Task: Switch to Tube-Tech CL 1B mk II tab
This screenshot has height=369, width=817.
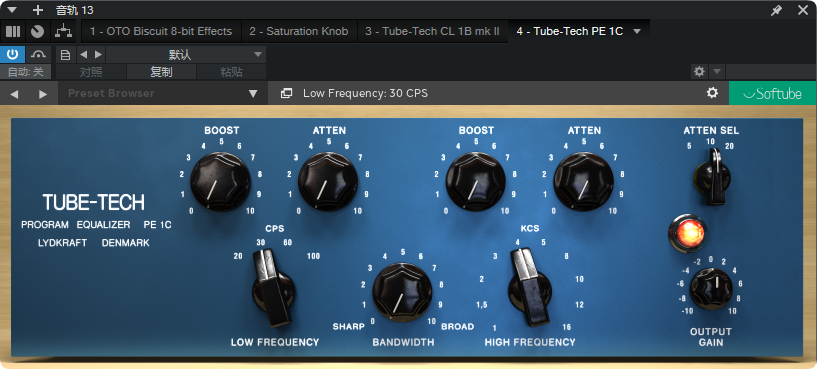Action: point(432,31)
